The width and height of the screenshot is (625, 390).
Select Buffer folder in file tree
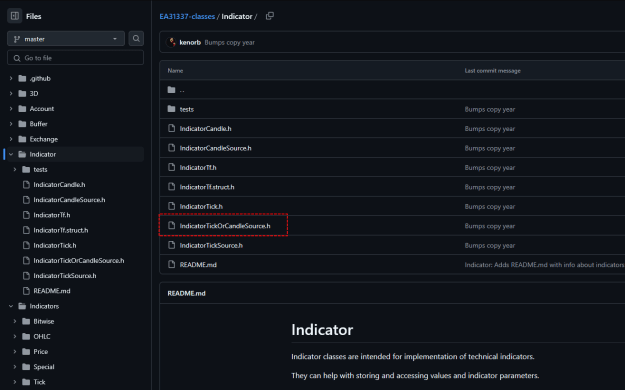[x=38, y=124]
